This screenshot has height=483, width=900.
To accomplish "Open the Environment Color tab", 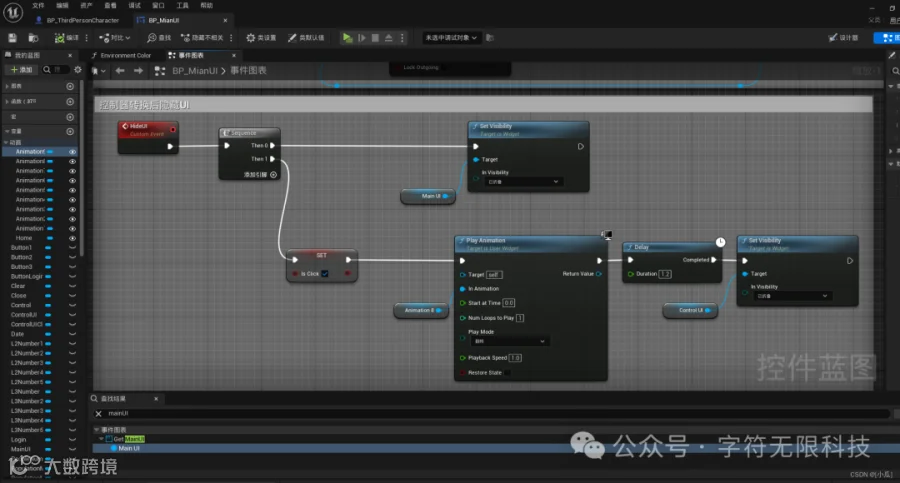I will pyautogui.click(x=125, y=55).
